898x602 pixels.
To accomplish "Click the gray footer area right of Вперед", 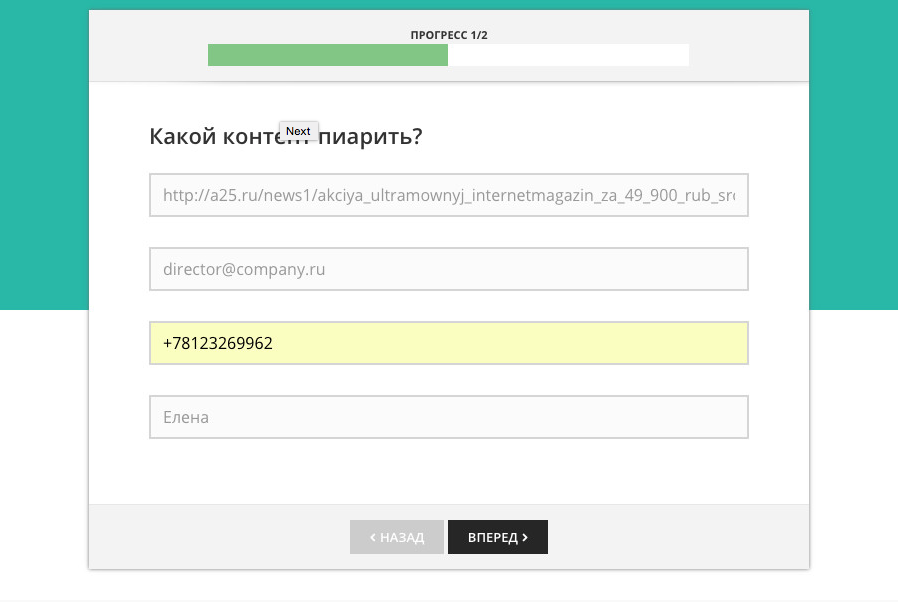I will [x=680, y=537].
